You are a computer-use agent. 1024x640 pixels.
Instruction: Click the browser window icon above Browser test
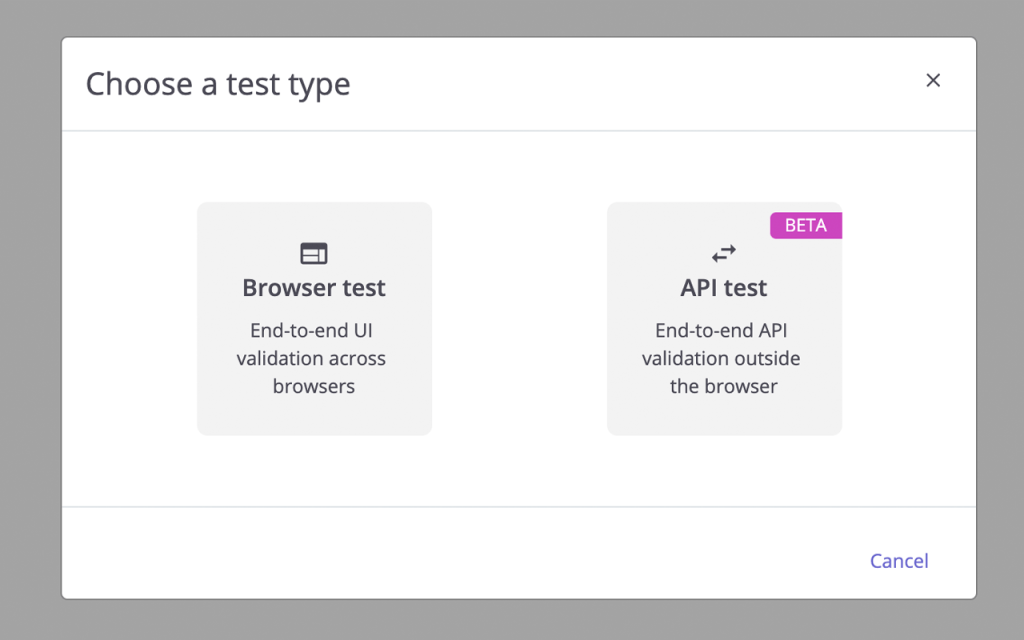(x=314, y=253)
